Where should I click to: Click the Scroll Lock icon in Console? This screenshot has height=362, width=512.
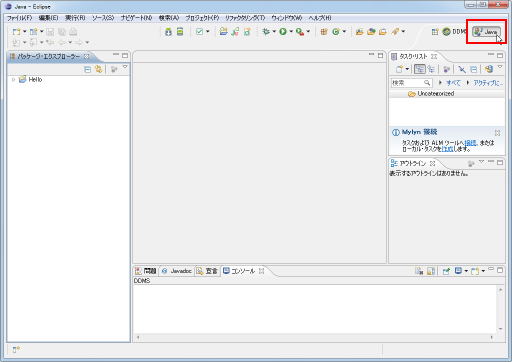coord(431,271)
